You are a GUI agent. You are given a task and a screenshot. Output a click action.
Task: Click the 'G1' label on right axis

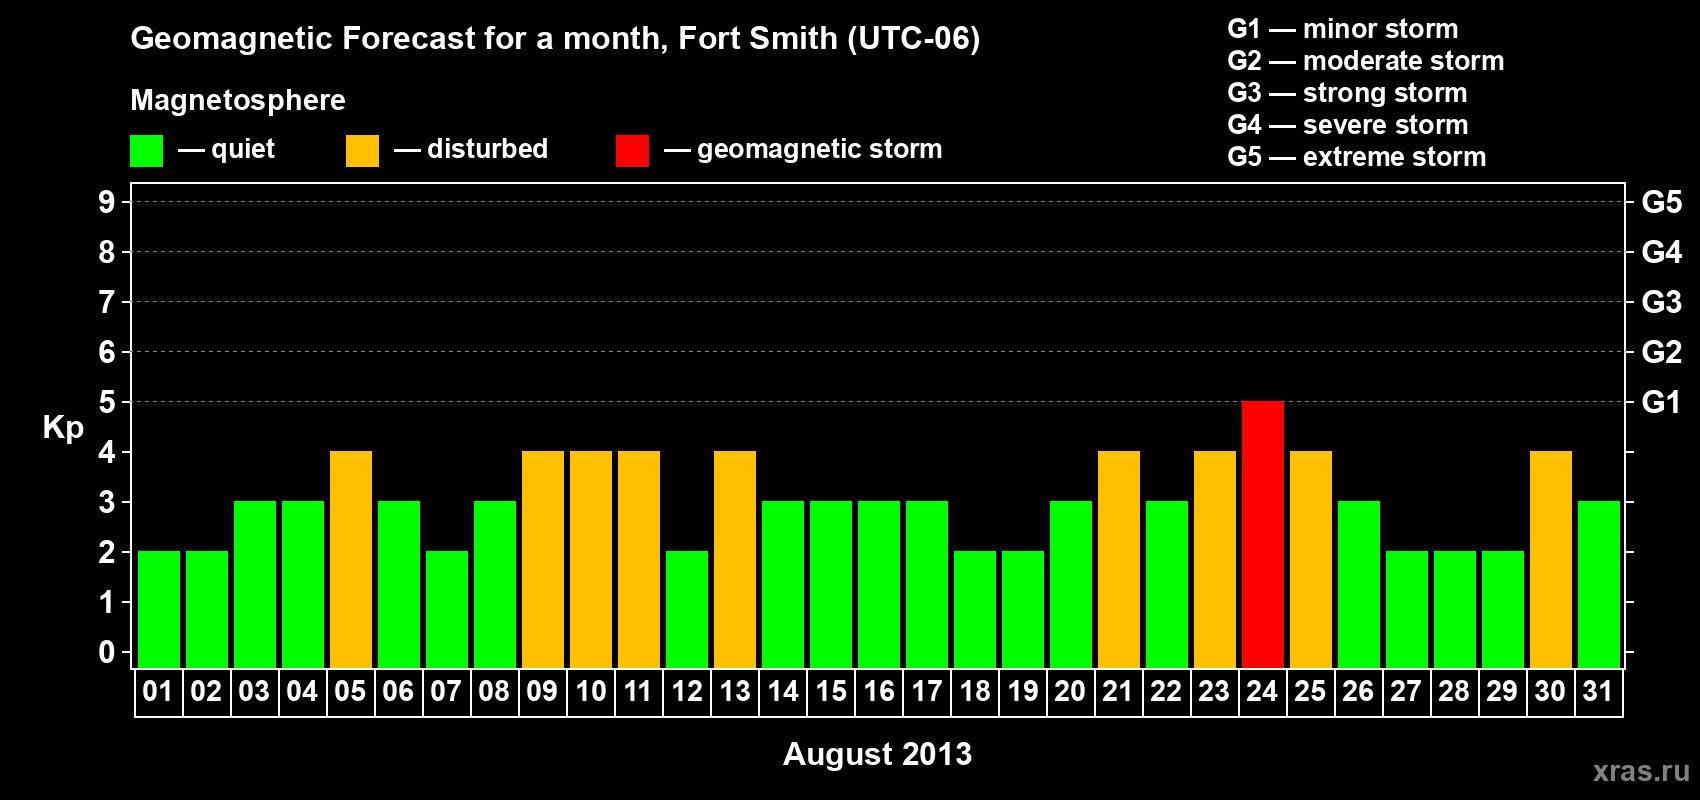pyautogui.click(x=1661, y=402)
